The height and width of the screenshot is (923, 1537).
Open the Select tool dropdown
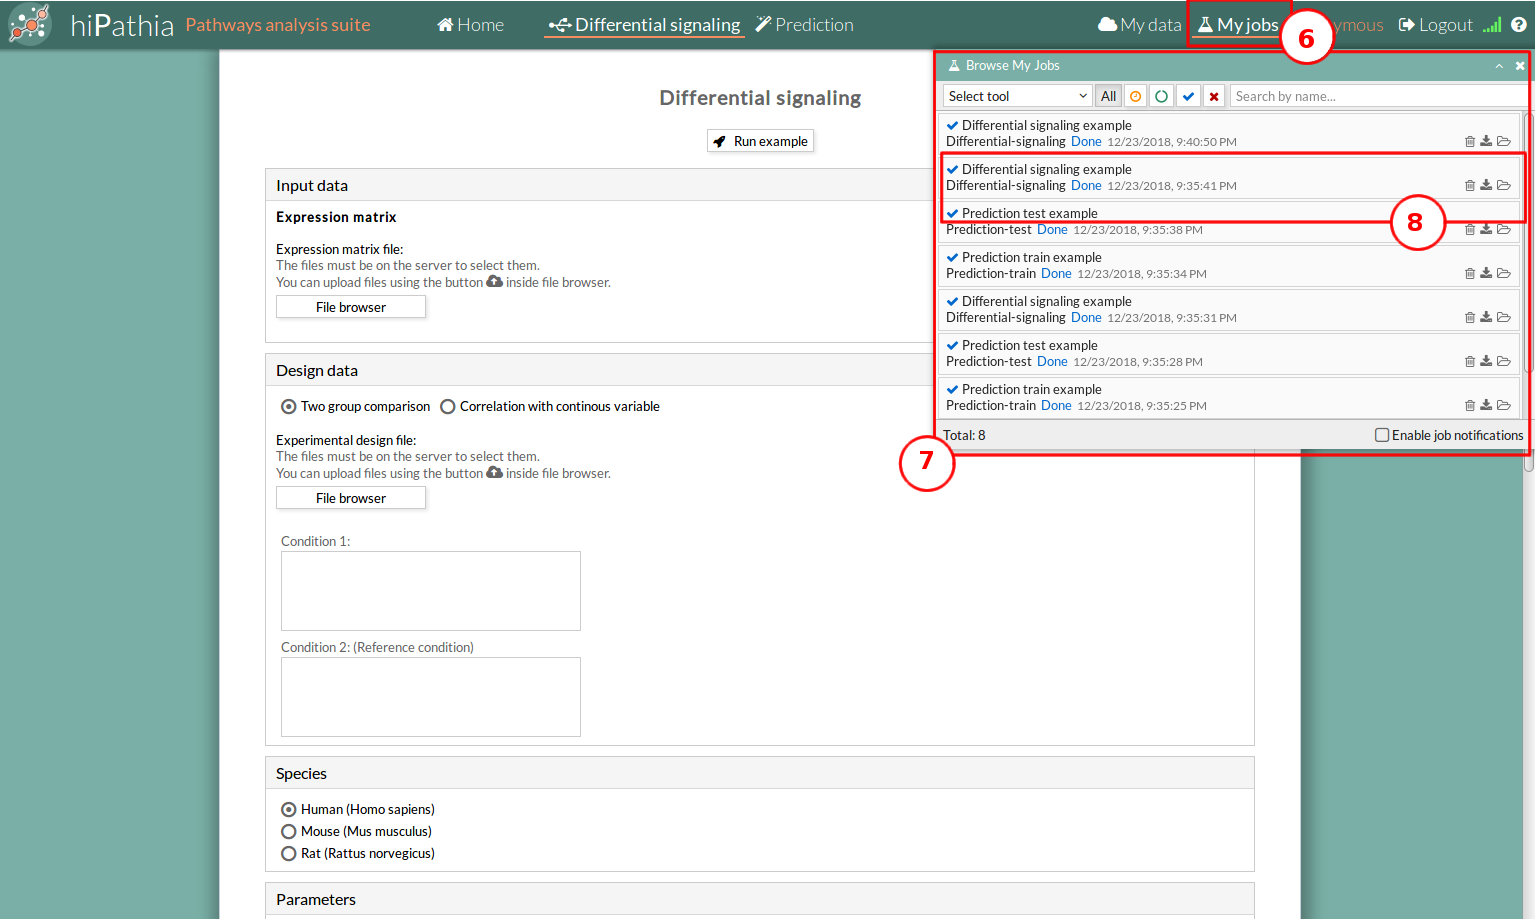[1017, 96]
